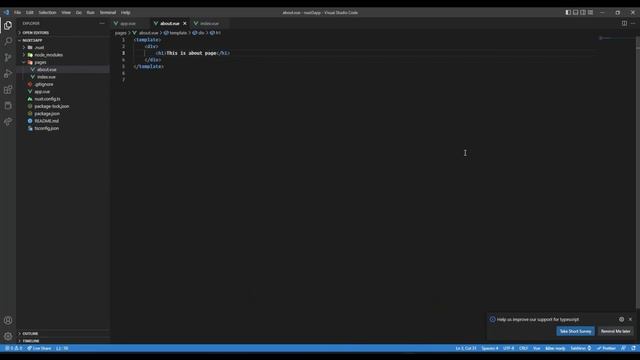The height and width of the screenshot is (360, 640).
Task: Open index.vue in the explorer tree
Action: coord(63,77)
